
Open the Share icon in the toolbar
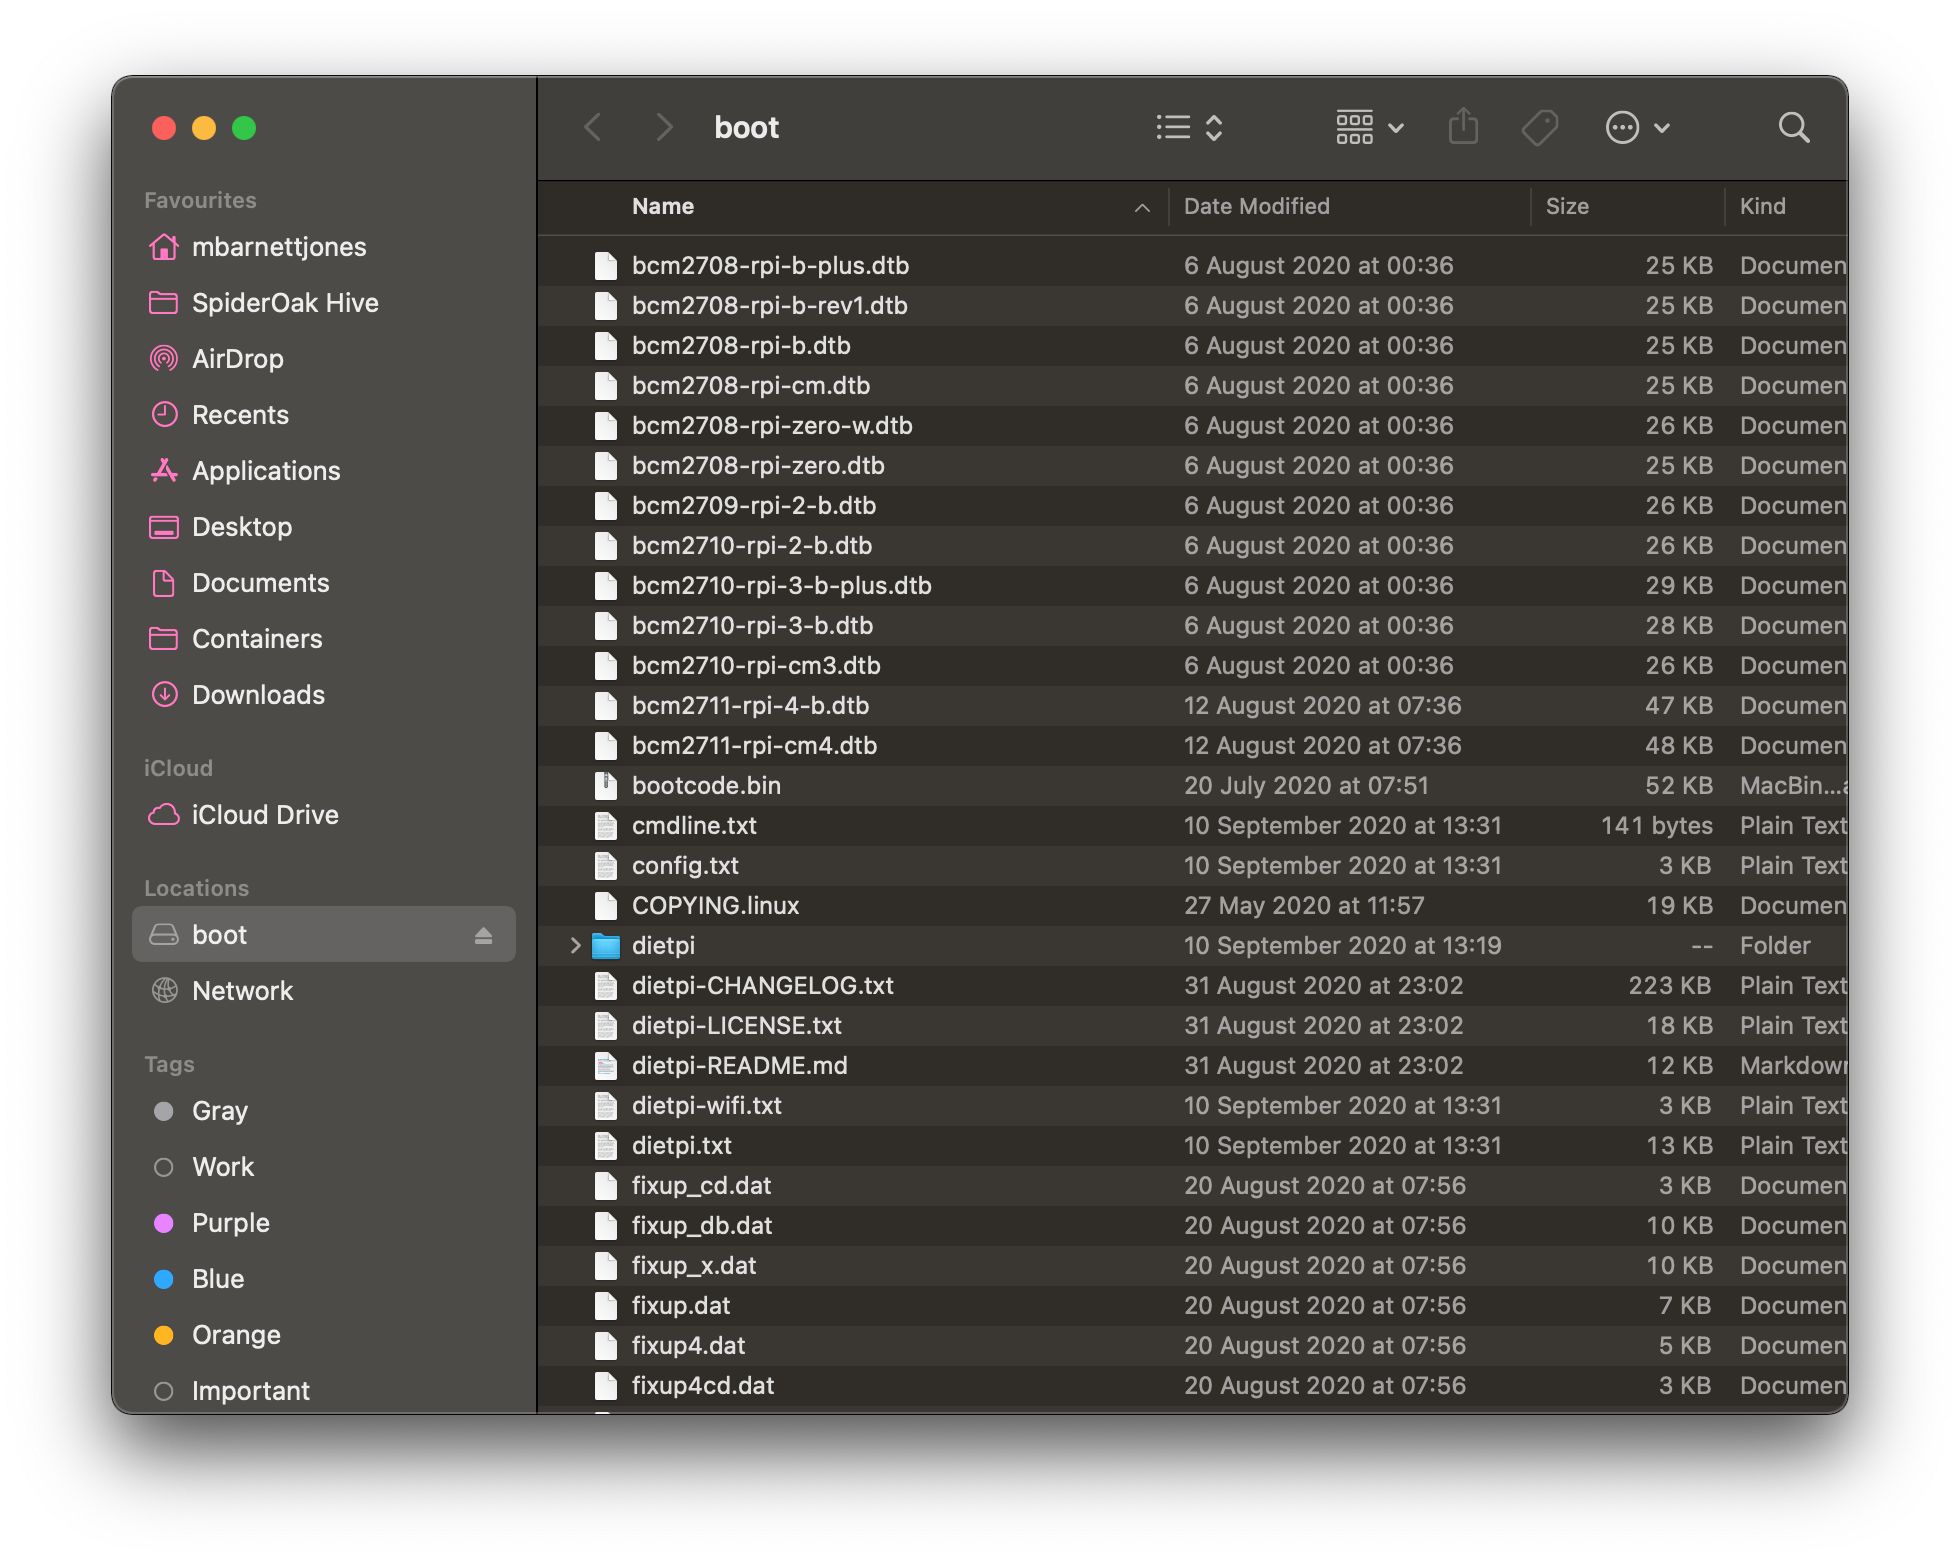[x=1463, y=127]
